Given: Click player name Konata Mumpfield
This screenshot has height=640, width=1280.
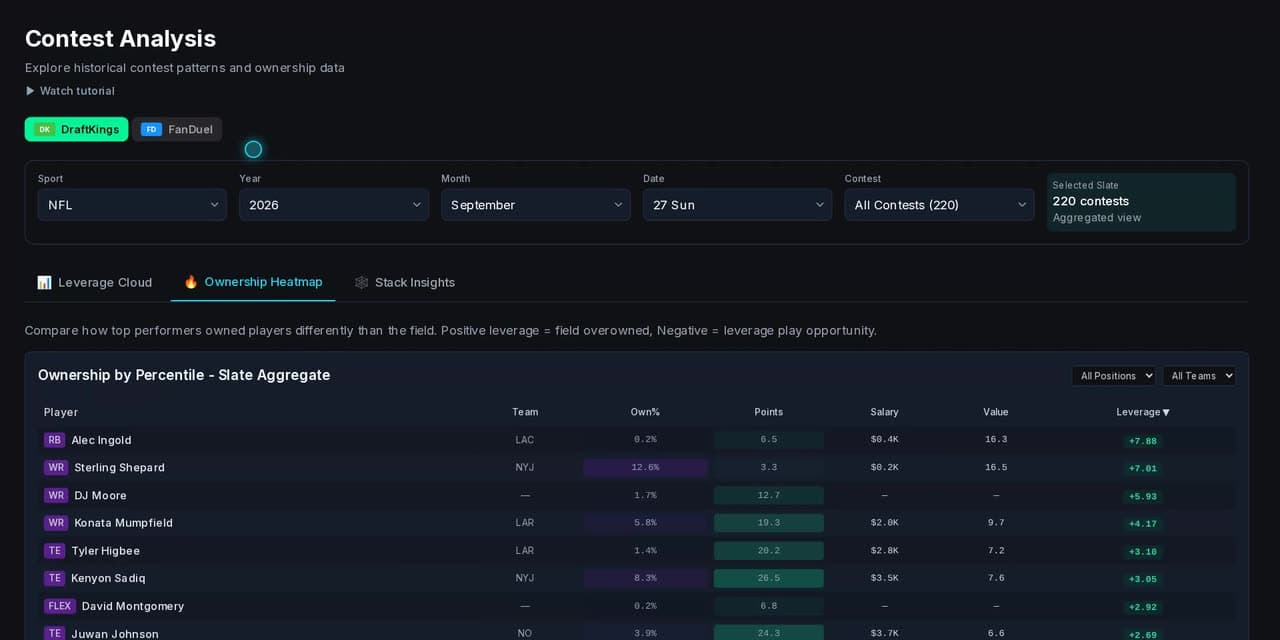Looking at the screenshot, I should coord(123,523).
